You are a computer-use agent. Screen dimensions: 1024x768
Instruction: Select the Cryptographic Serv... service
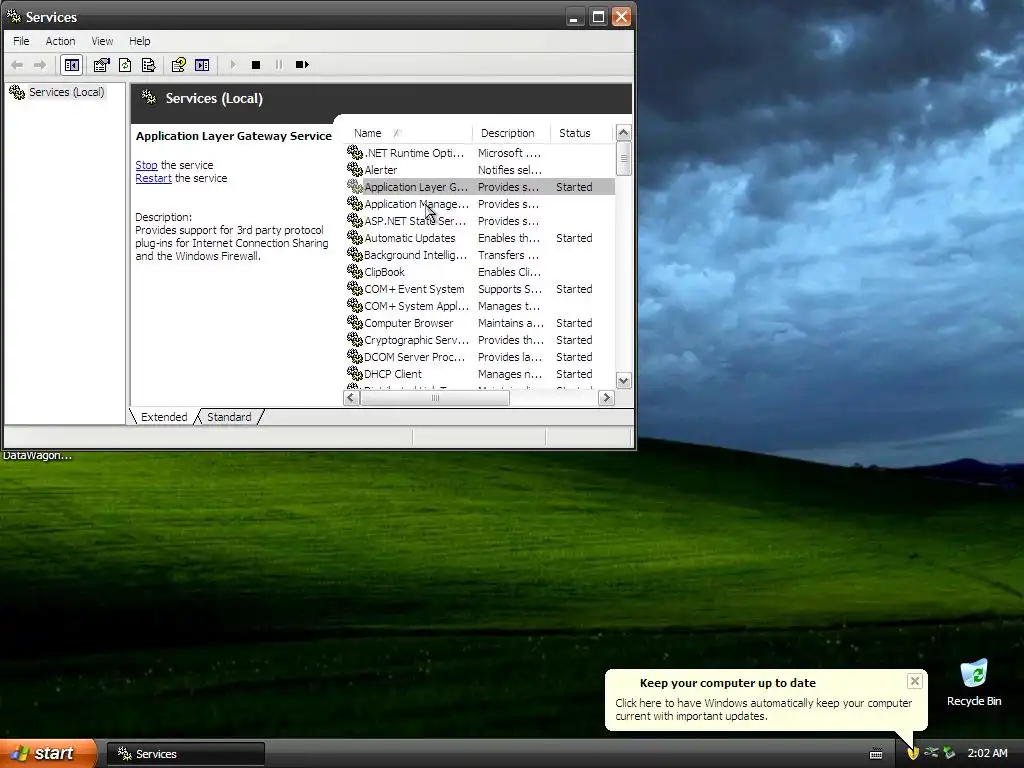pyautogui.click(x=480, y=340)
